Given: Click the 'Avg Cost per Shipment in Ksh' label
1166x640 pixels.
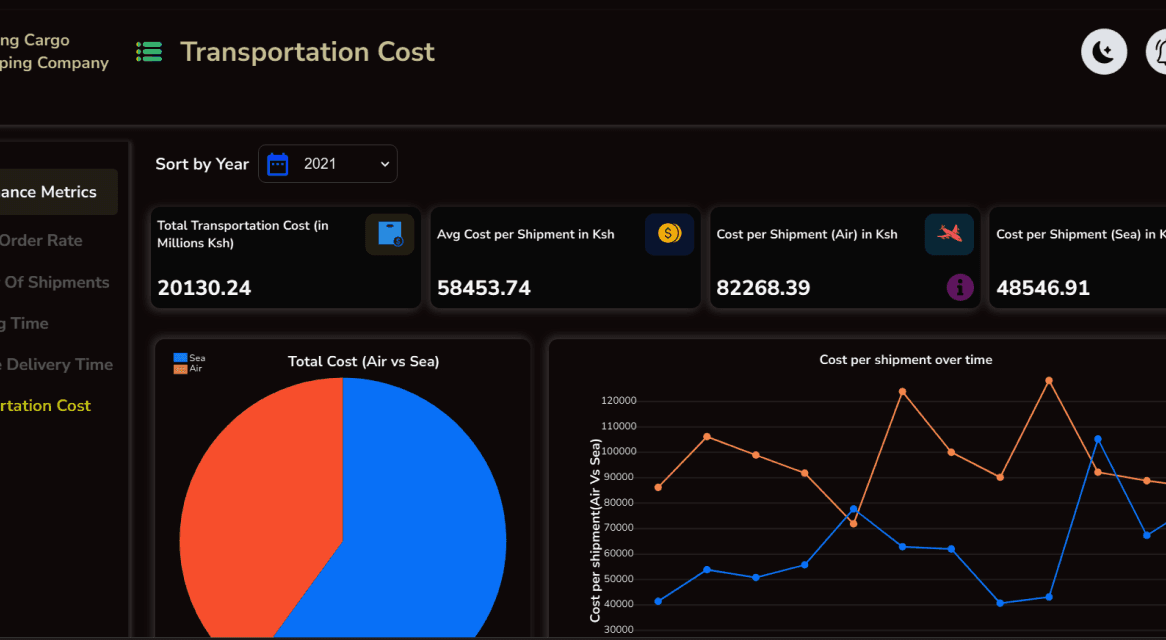Looking at the screenshot, I should (526, 234).
